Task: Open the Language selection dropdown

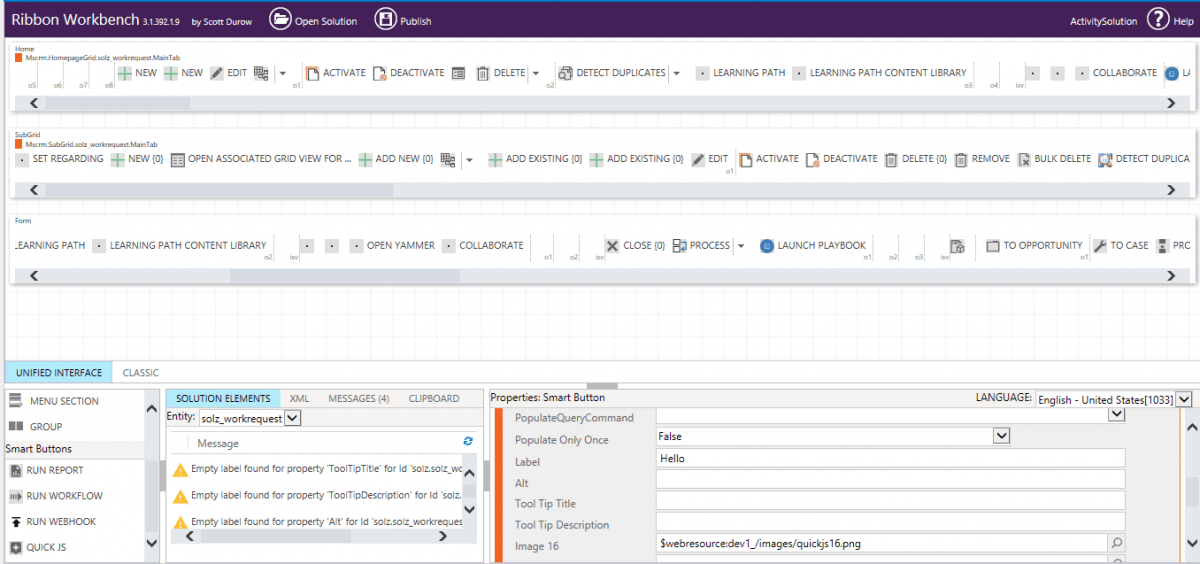Action: coord(1183,400)
